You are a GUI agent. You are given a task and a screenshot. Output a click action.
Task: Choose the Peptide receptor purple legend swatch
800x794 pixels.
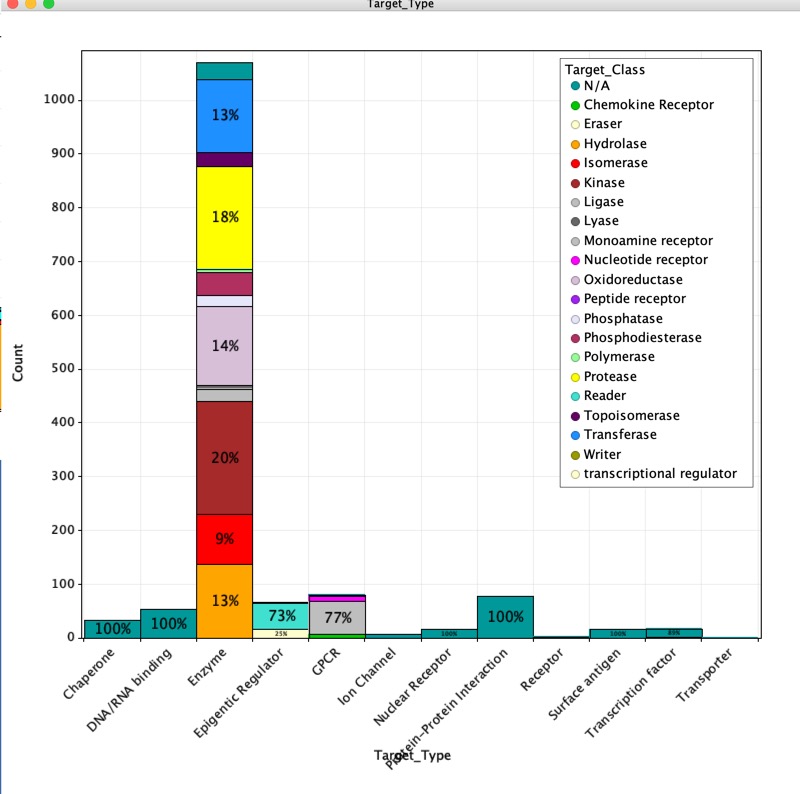pos(575,300)
